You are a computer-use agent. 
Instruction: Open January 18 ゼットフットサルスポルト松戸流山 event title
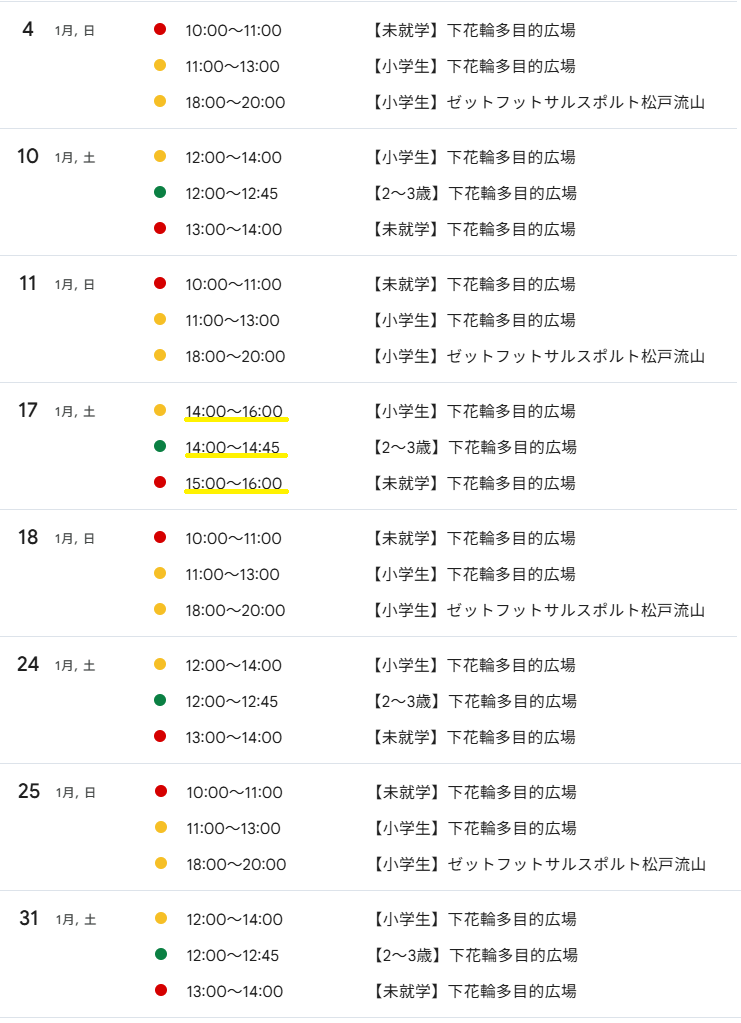(x=538, y=610)
